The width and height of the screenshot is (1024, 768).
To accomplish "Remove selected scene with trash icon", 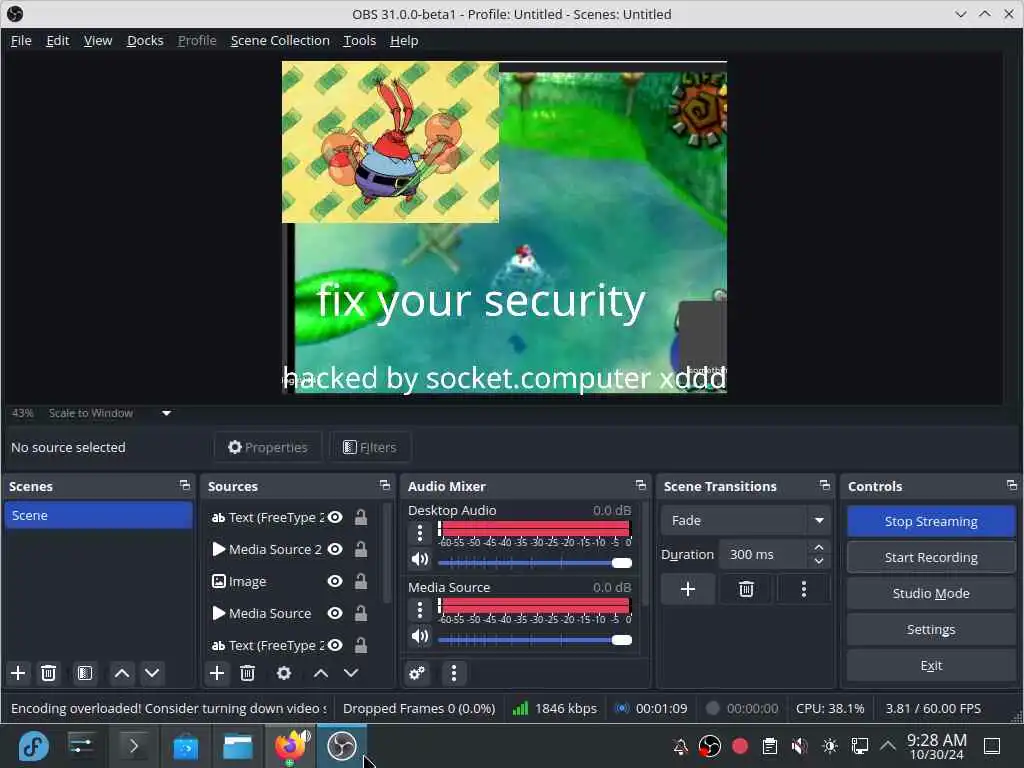I will tap(48, 673).
